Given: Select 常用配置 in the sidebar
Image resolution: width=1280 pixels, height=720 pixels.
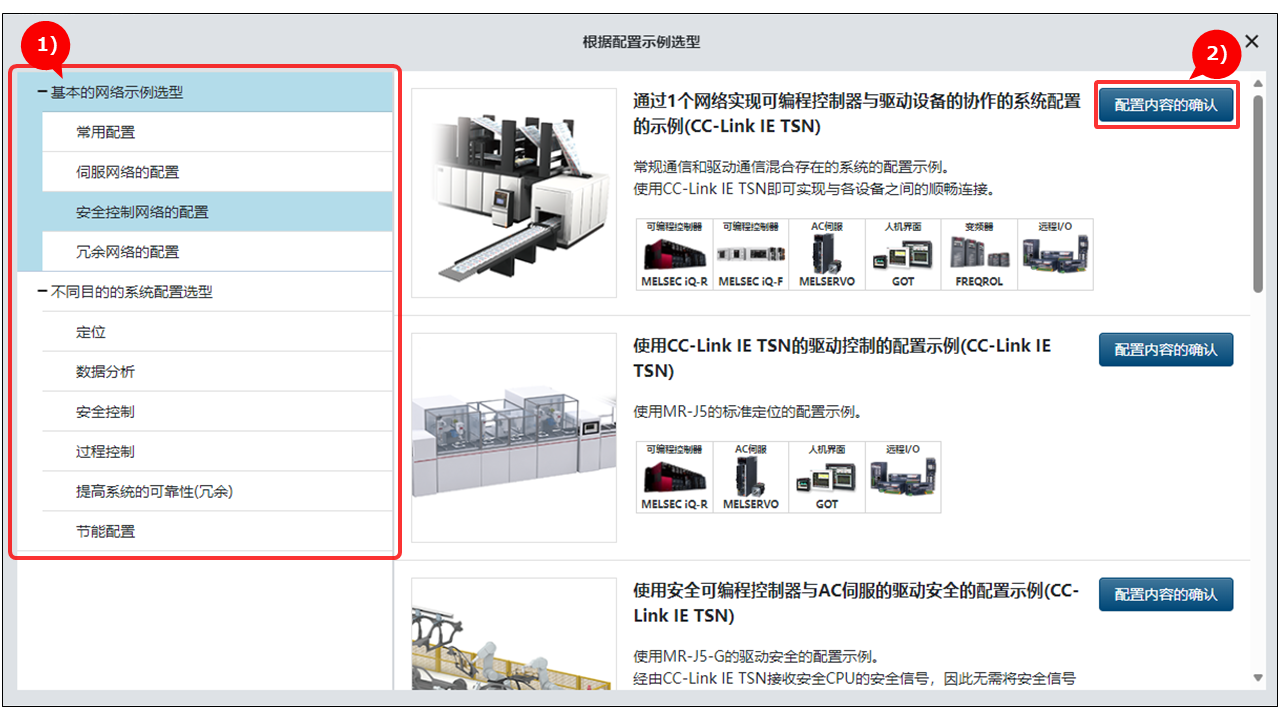Looking at the screenshot, I should 217,132.
